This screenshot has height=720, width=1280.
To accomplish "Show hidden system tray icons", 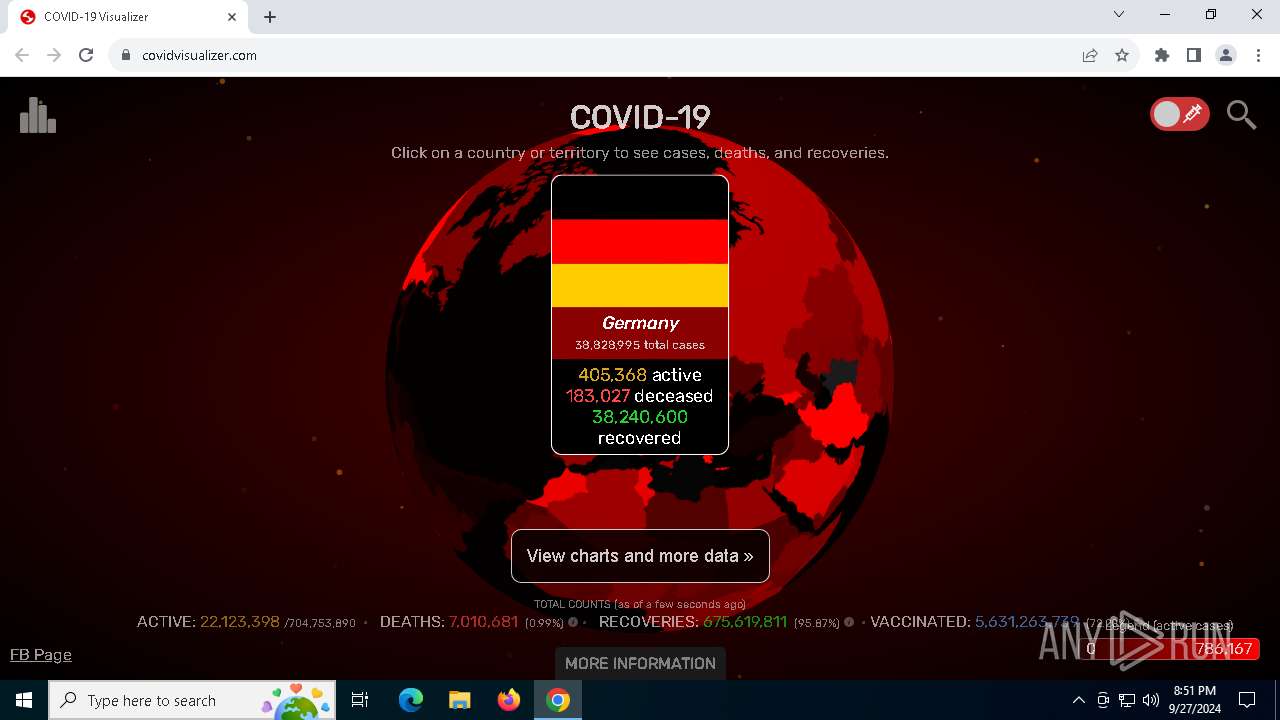I will [x=1078, y=700].
